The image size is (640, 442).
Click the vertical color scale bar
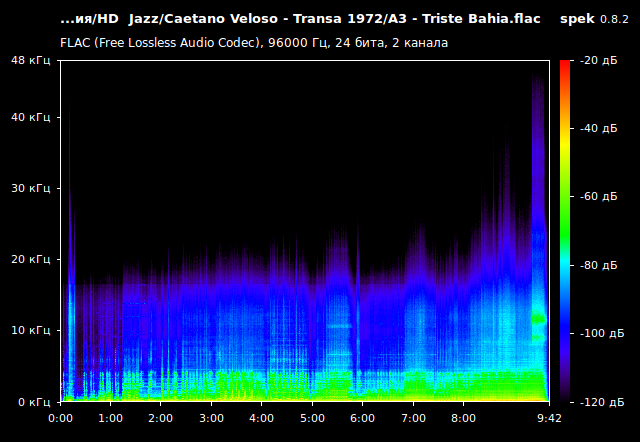click(565, 230)
